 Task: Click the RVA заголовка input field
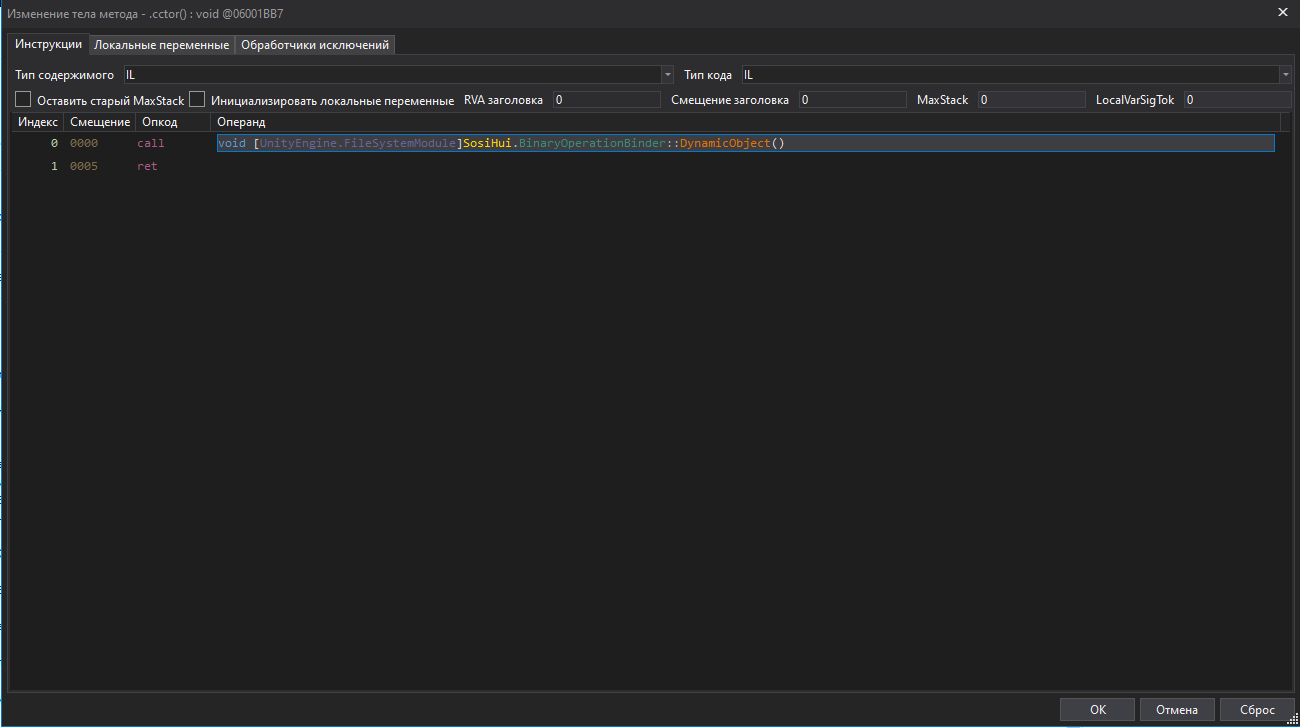pyautogui.click(x=607, y=100)
